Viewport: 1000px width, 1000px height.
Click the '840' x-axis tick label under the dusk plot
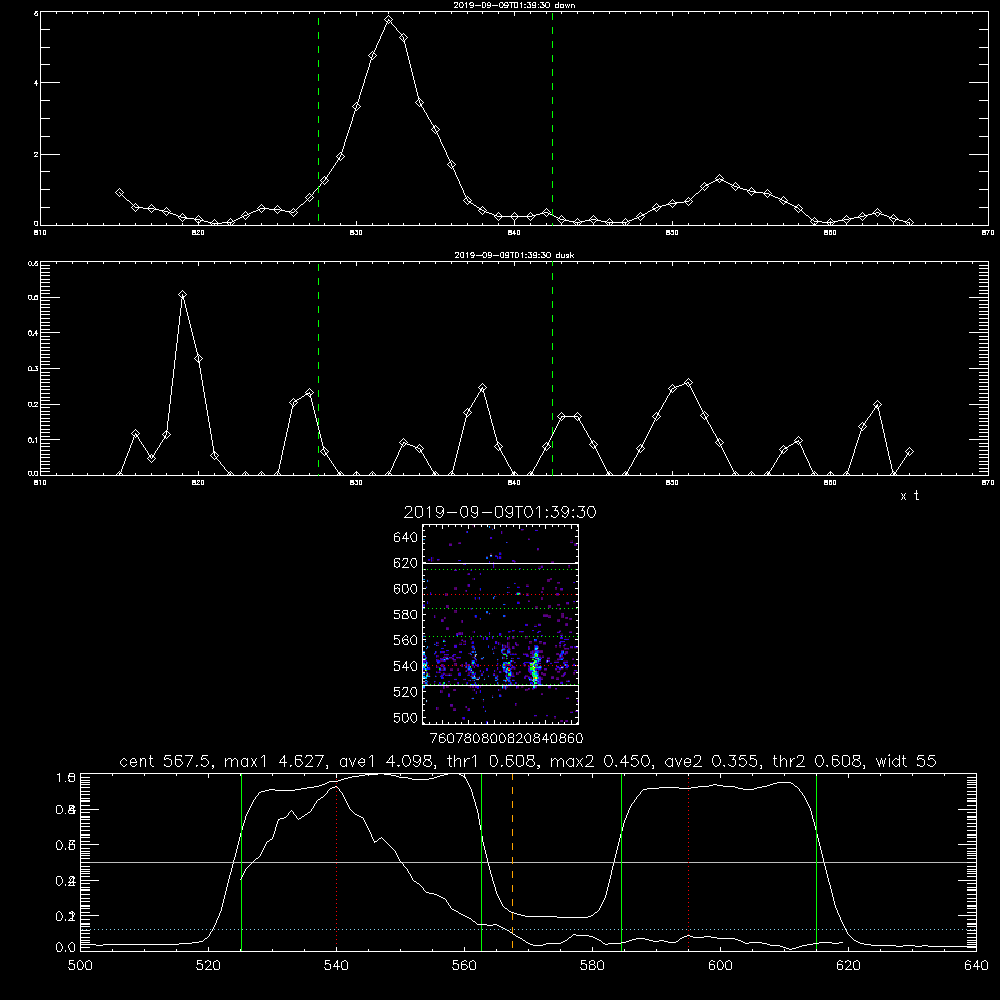click(514, 483)
